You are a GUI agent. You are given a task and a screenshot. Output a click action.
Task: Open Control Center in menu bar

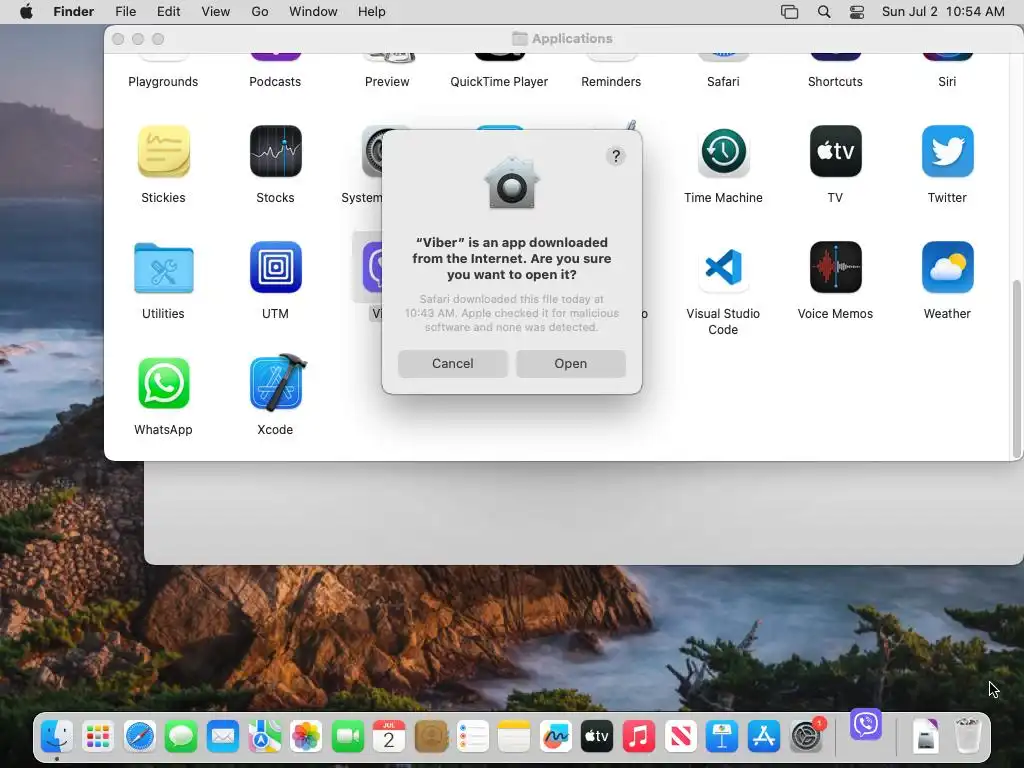pyautogui.click(x=857, y=12)
